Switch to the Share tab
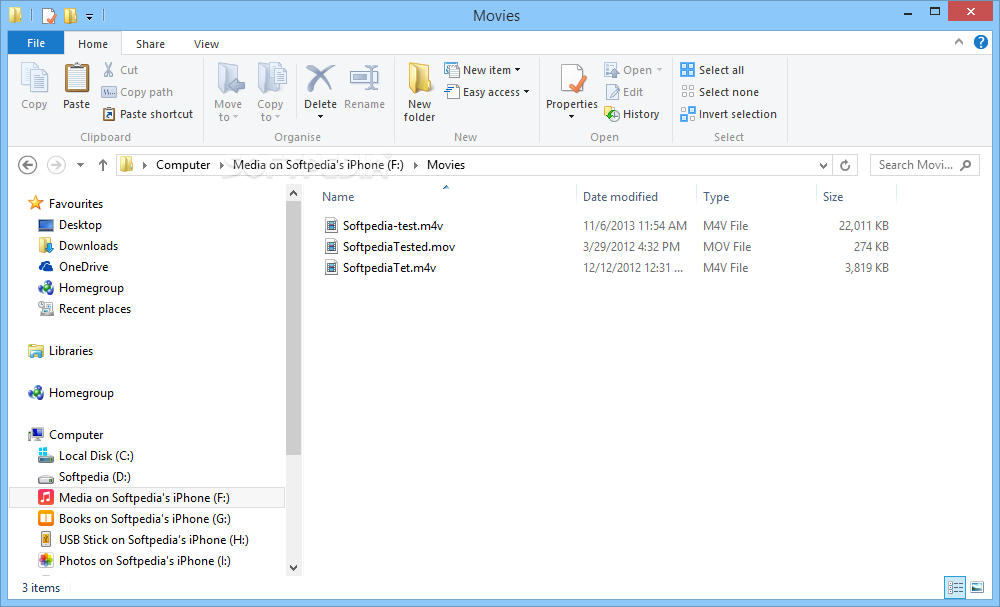The width and height of the screenshot is (1000, 607). [150, 44]
